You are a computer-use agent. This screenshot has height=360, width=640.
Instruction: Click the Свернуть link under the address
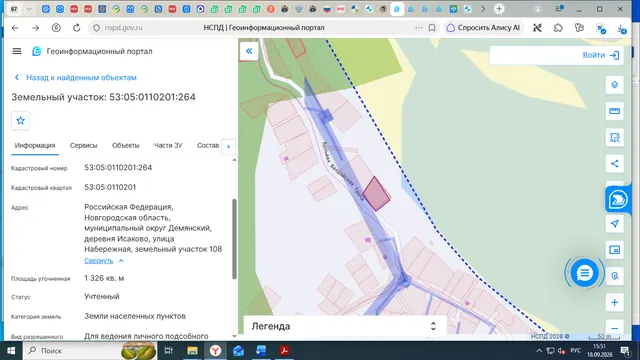pos(98,260)
